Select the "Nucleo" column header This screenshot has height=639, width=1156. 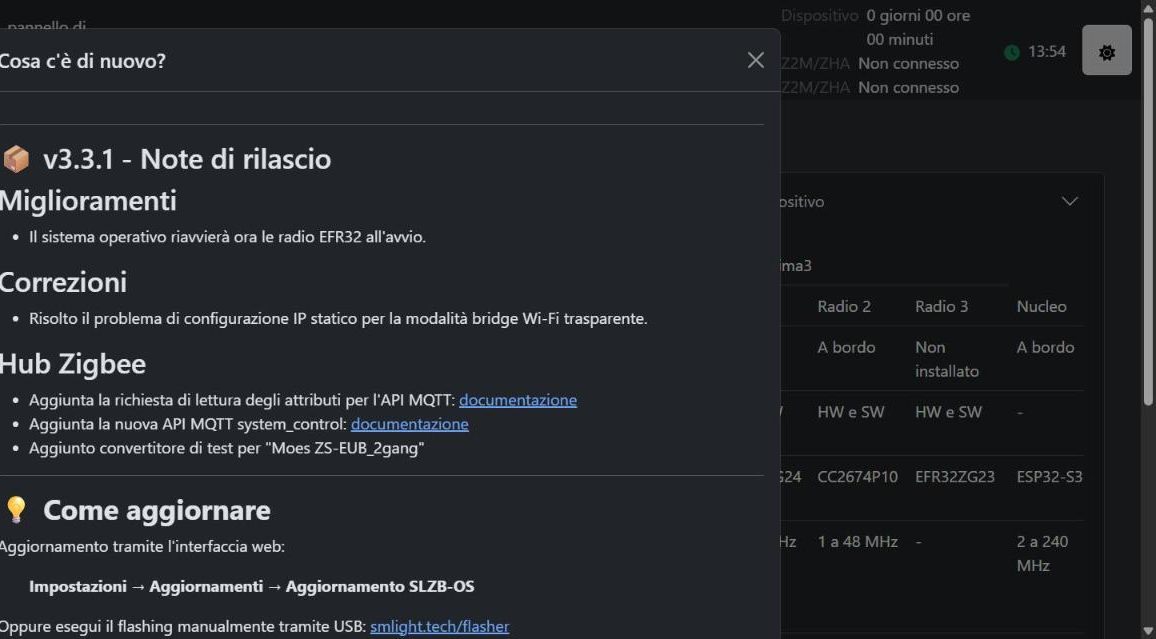(x=1041, y=307)
